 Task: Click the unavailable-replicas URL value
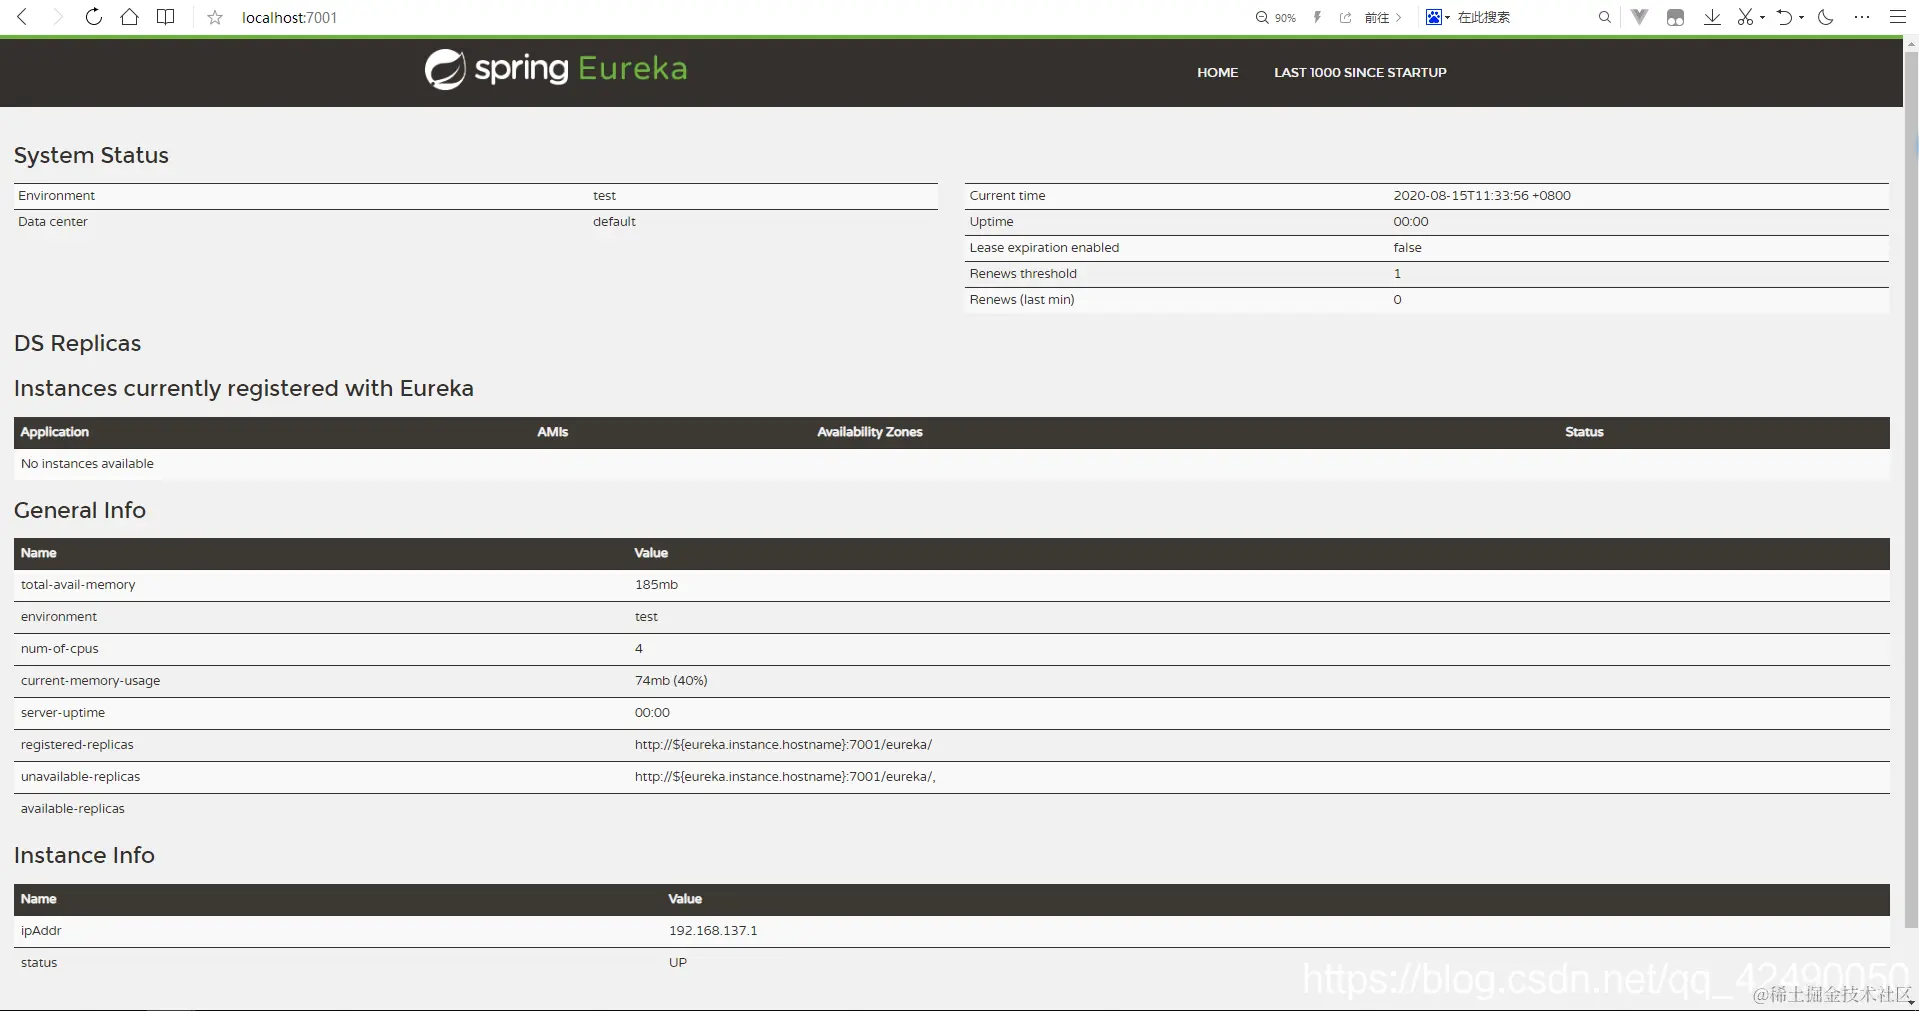tap(785, 776)
